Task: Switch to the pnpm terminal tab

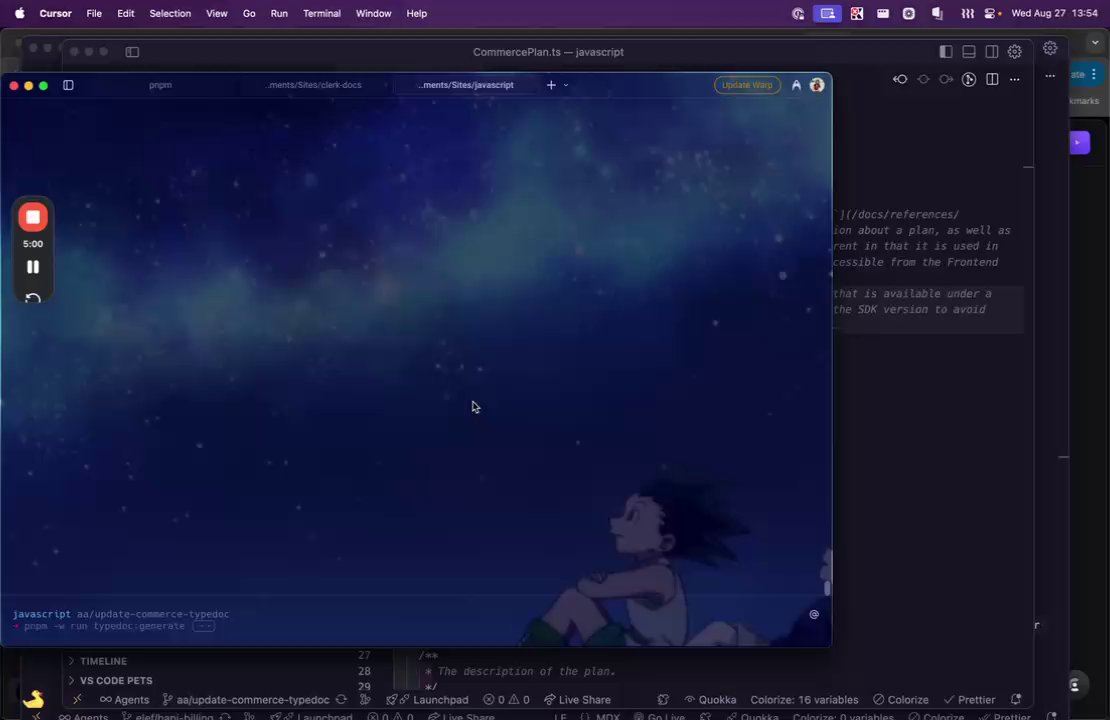Action: tap(160, 85)
